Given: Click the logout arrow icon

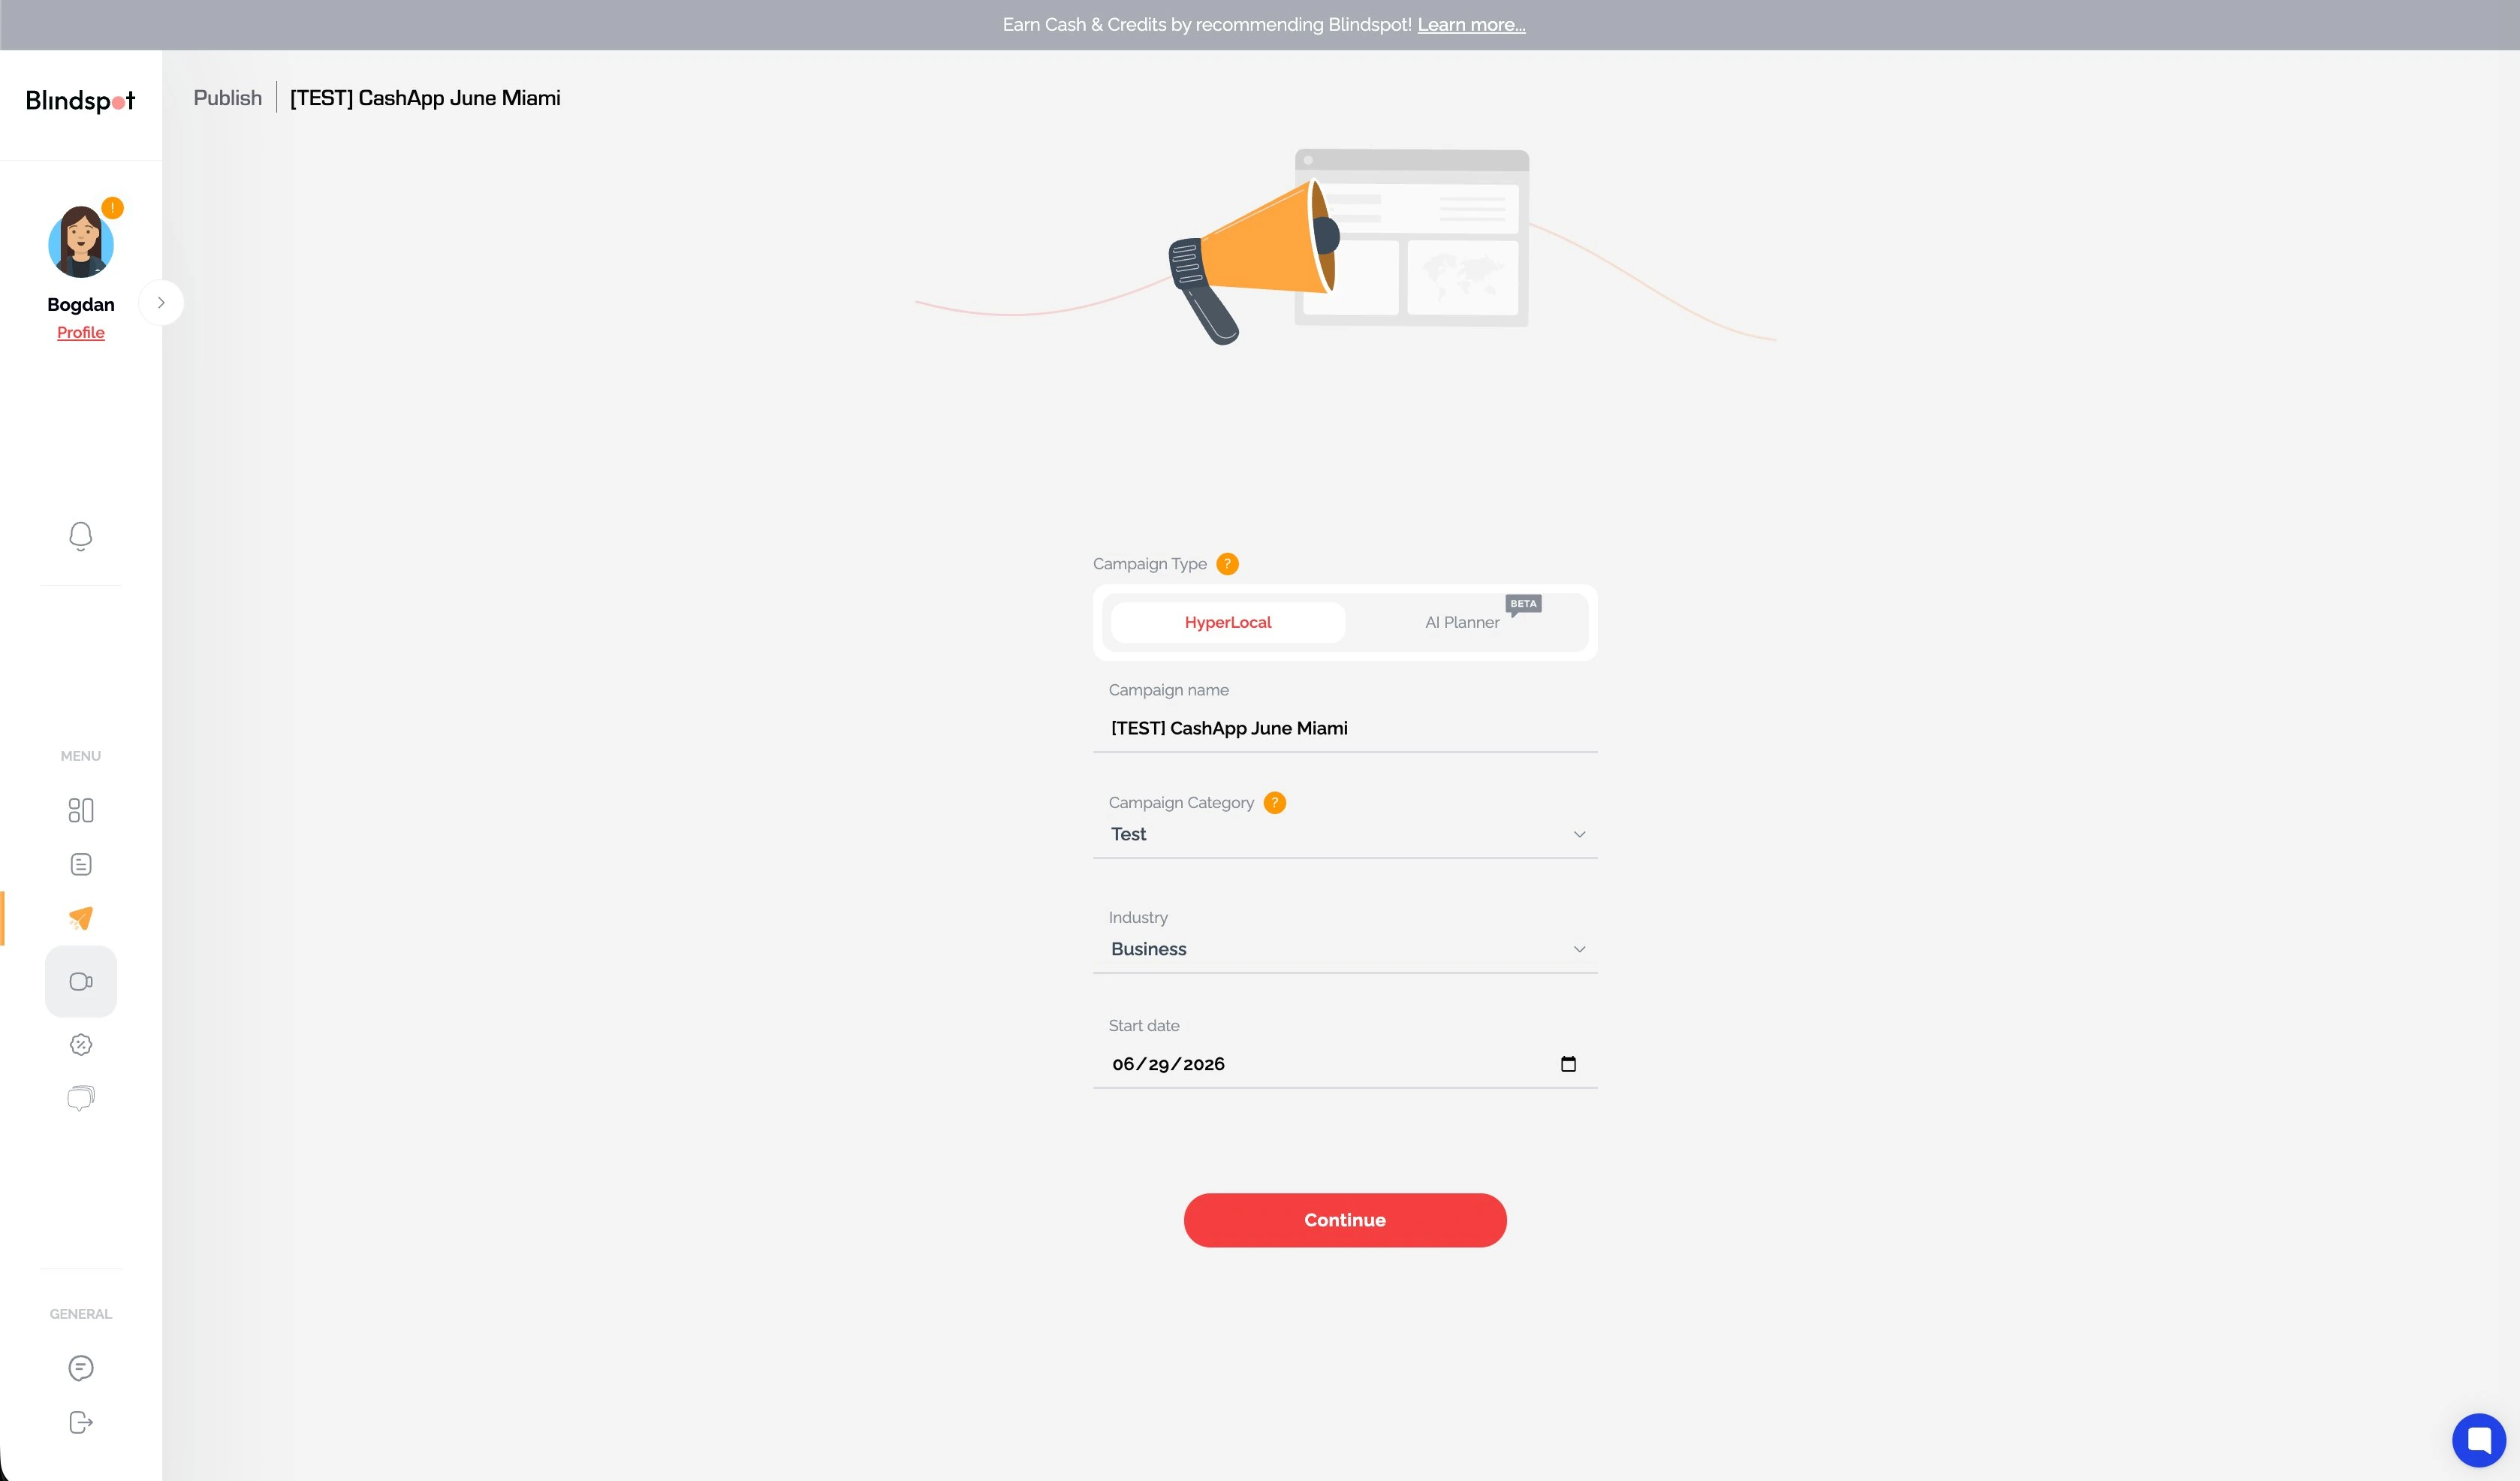Looking at the screenshot, I should 81,1422.
